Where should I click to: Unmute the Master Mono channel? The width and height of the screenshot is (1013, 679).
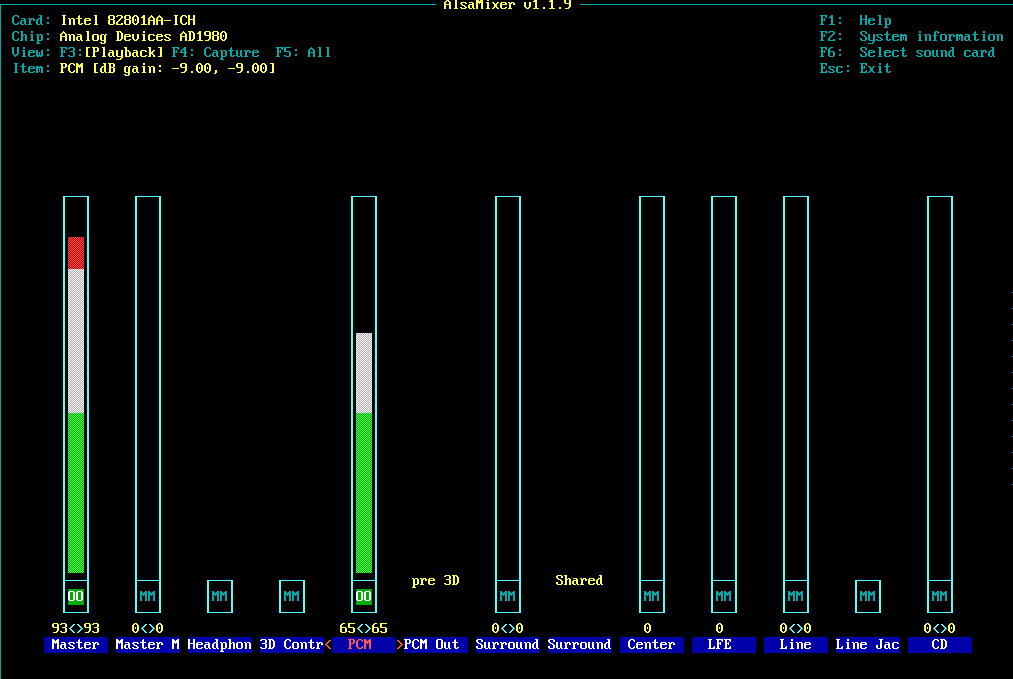(148, 597)
